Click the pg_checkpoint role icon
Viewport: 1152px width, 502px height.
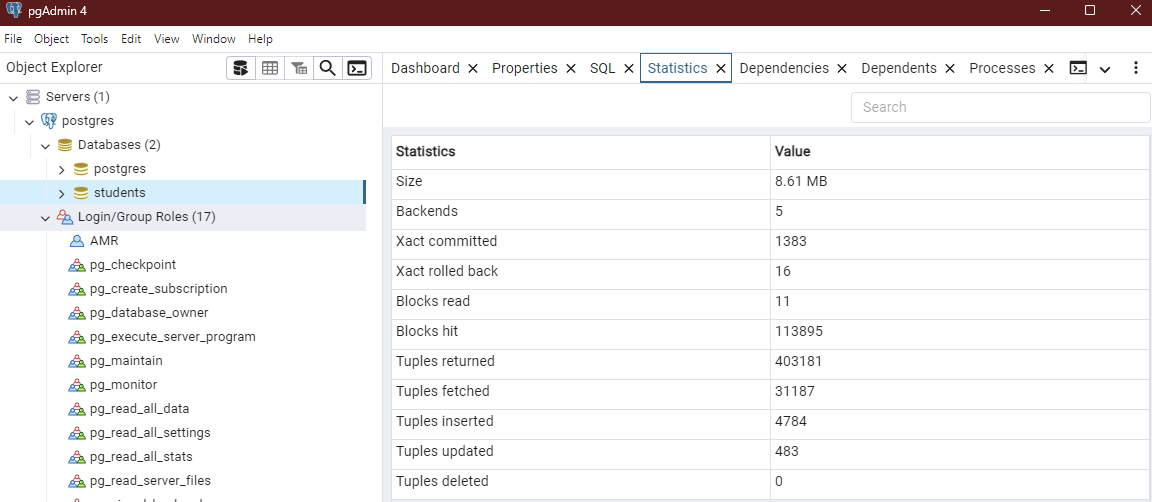[77, 265]
